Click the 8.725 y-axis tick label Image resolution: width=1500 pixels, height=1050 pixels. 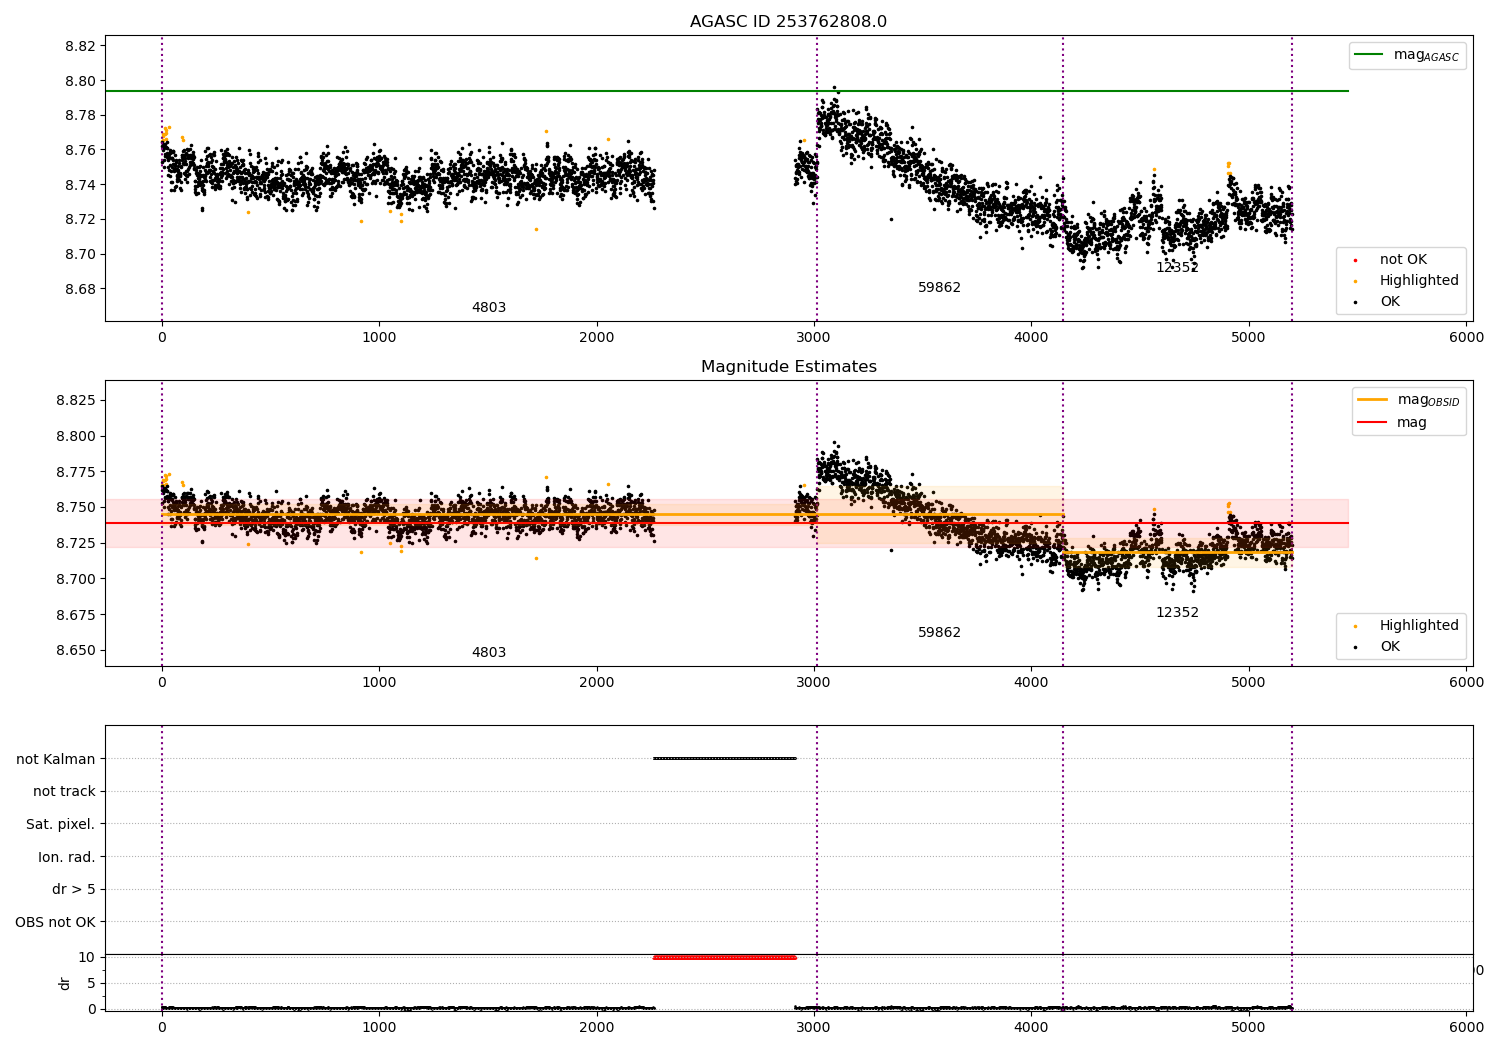click(77, 543)
